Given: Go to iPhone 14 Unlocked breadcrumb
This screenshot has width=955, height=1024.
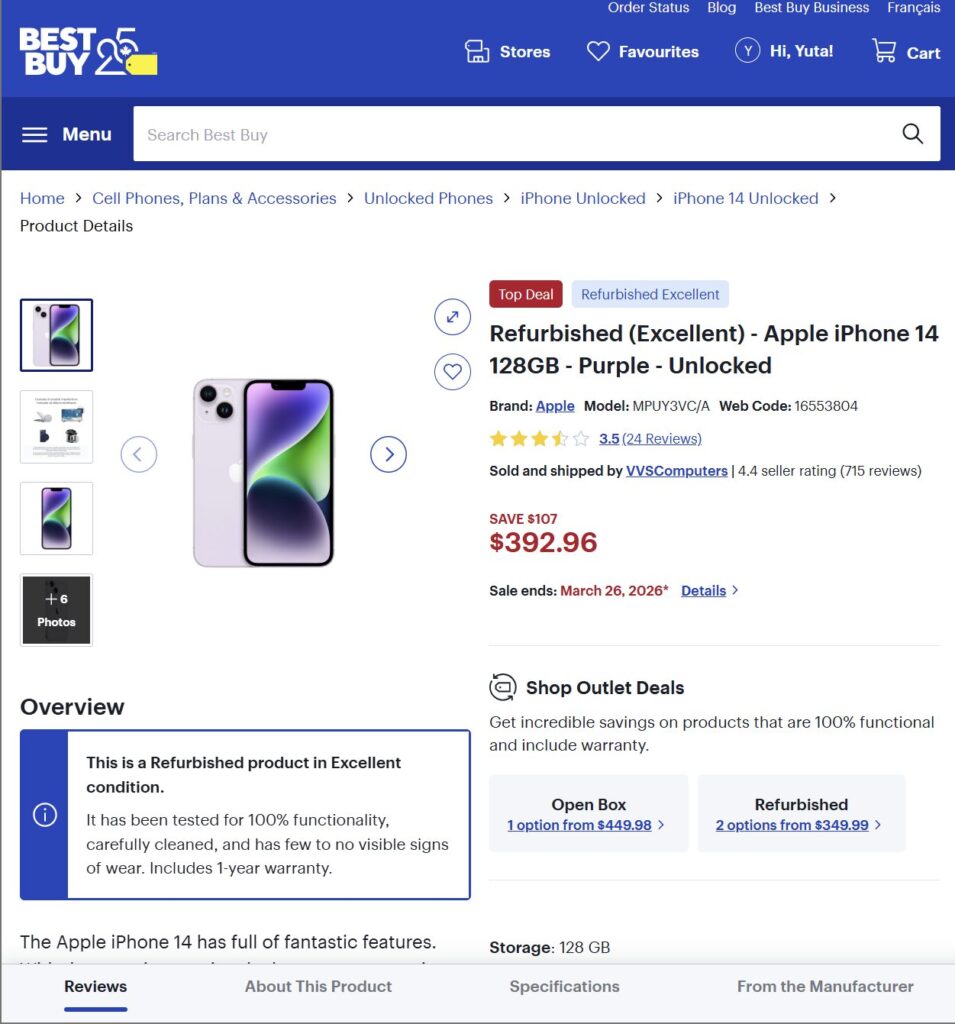Looking at the screenshot, I should pos(745,198).
